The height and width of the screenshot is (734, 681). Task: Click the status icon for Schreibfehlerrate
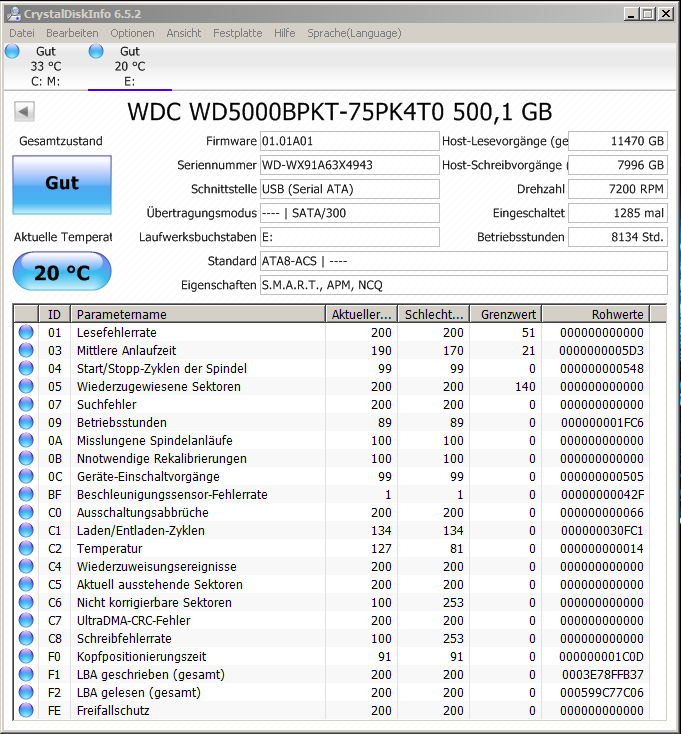coord(26,638)
